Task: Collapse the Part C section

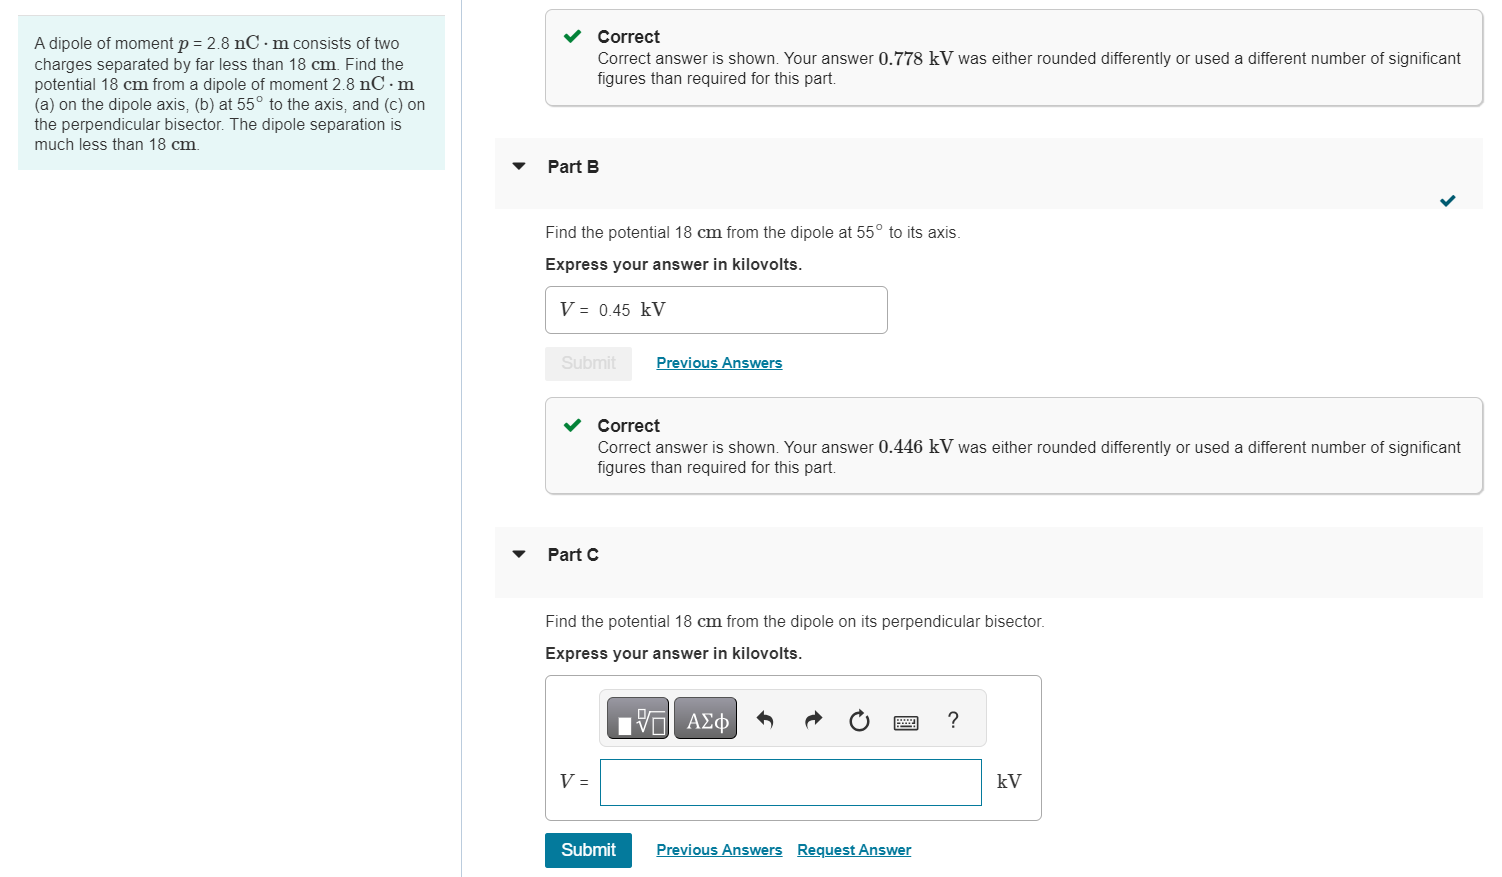Action: pyautogui.click(x=518, y=554)
